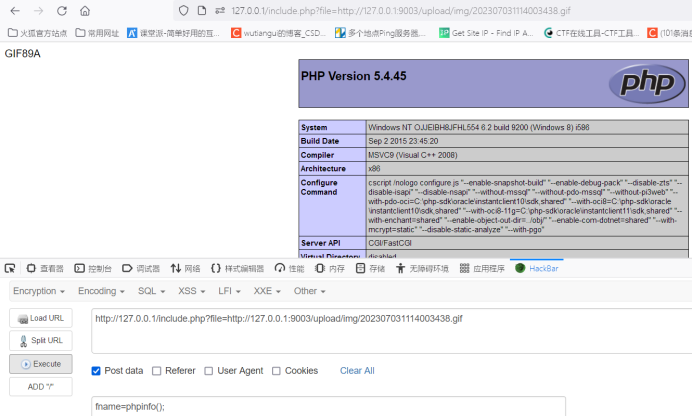
Task: Expand the Encryption dropdown menu
Action: tap(39, 291)
